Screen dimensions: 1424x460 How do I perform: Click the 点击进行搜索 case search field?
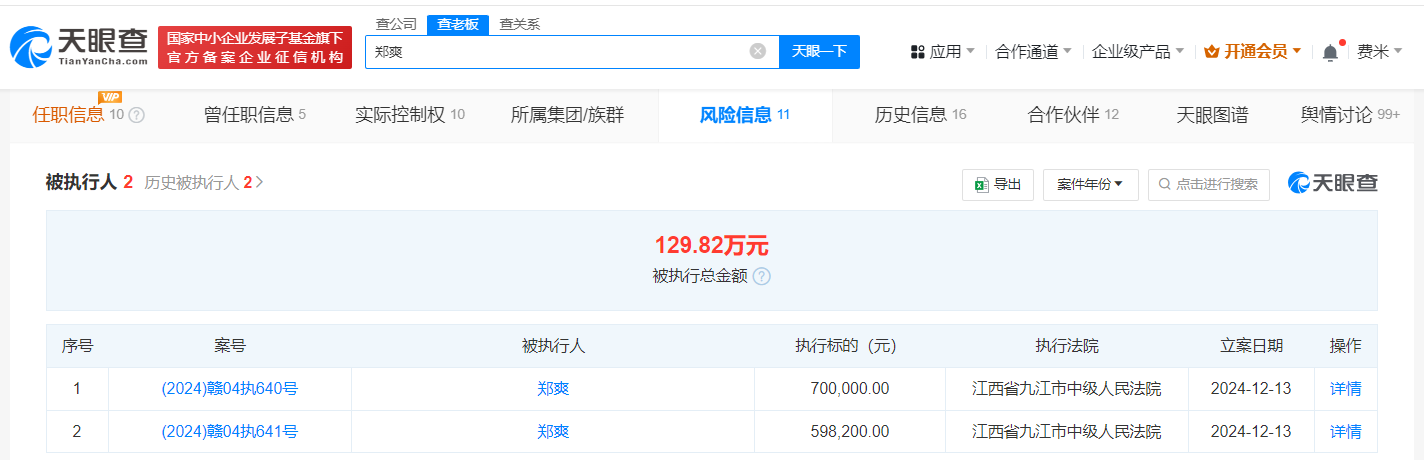point(1209,184)
